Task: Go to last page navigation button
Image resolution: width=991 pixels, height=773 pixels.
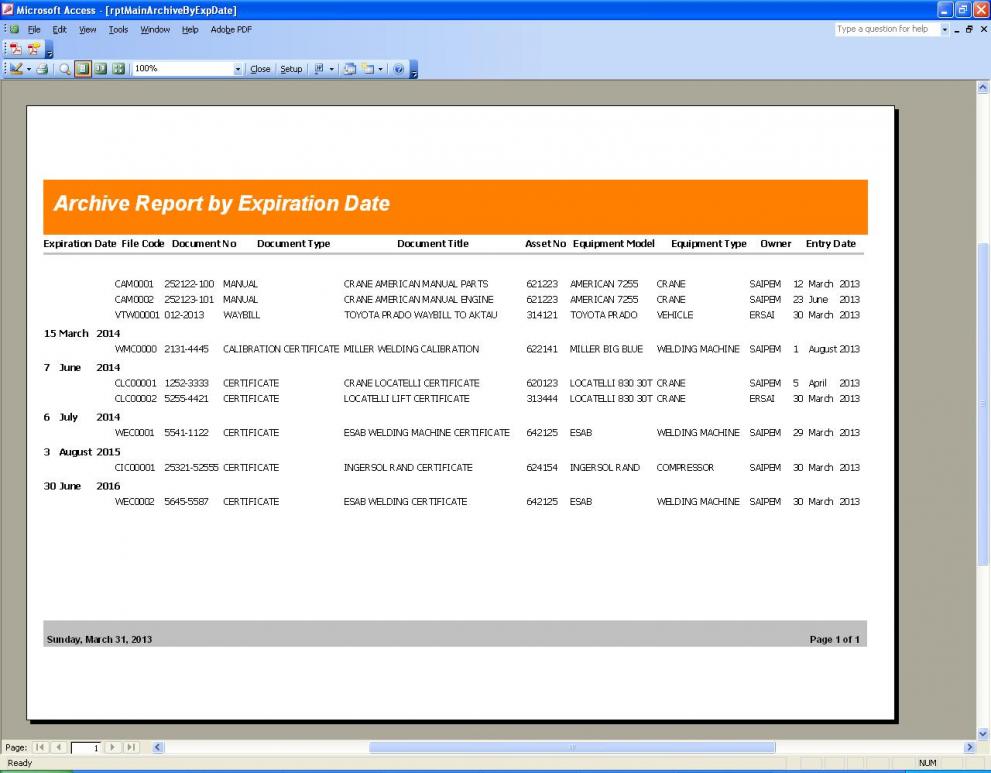Action: tap(131, 747)
